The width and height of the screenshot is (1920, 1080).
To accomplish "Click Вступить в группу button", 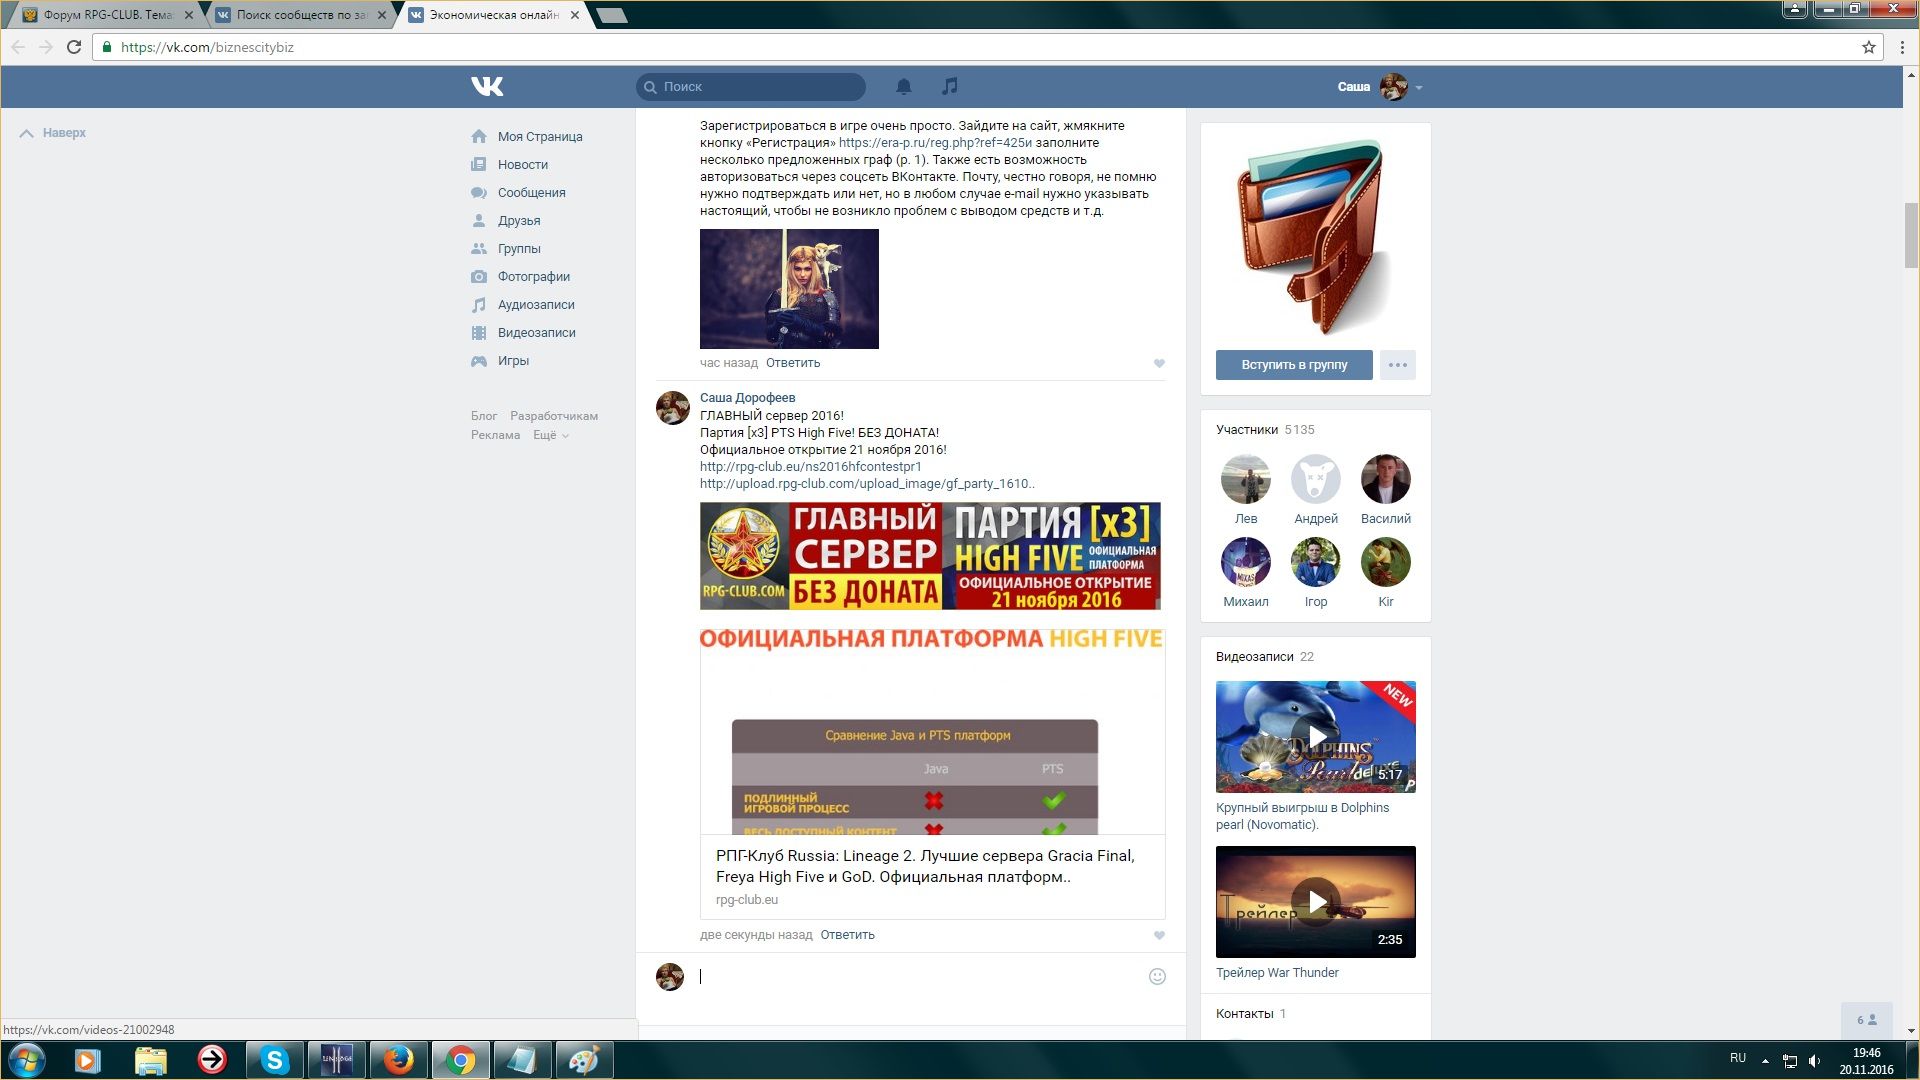I will point(1294,365).
